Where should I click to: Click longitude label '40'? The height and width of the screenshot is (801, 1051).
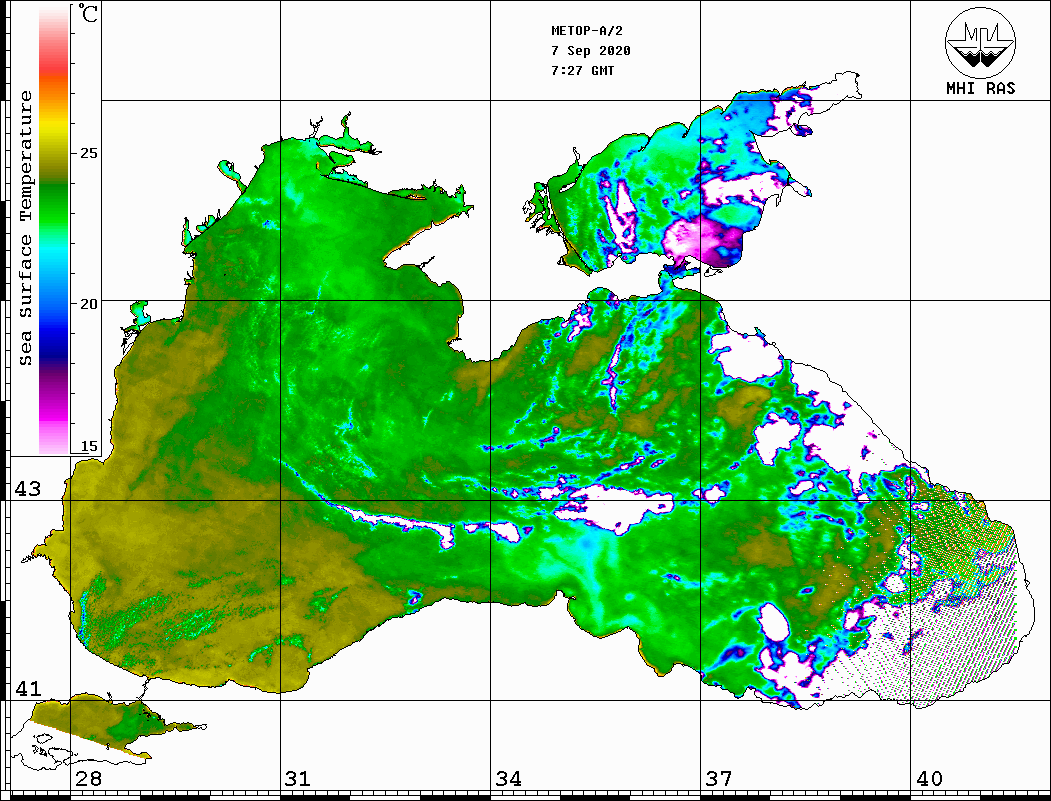coord(929,778)
